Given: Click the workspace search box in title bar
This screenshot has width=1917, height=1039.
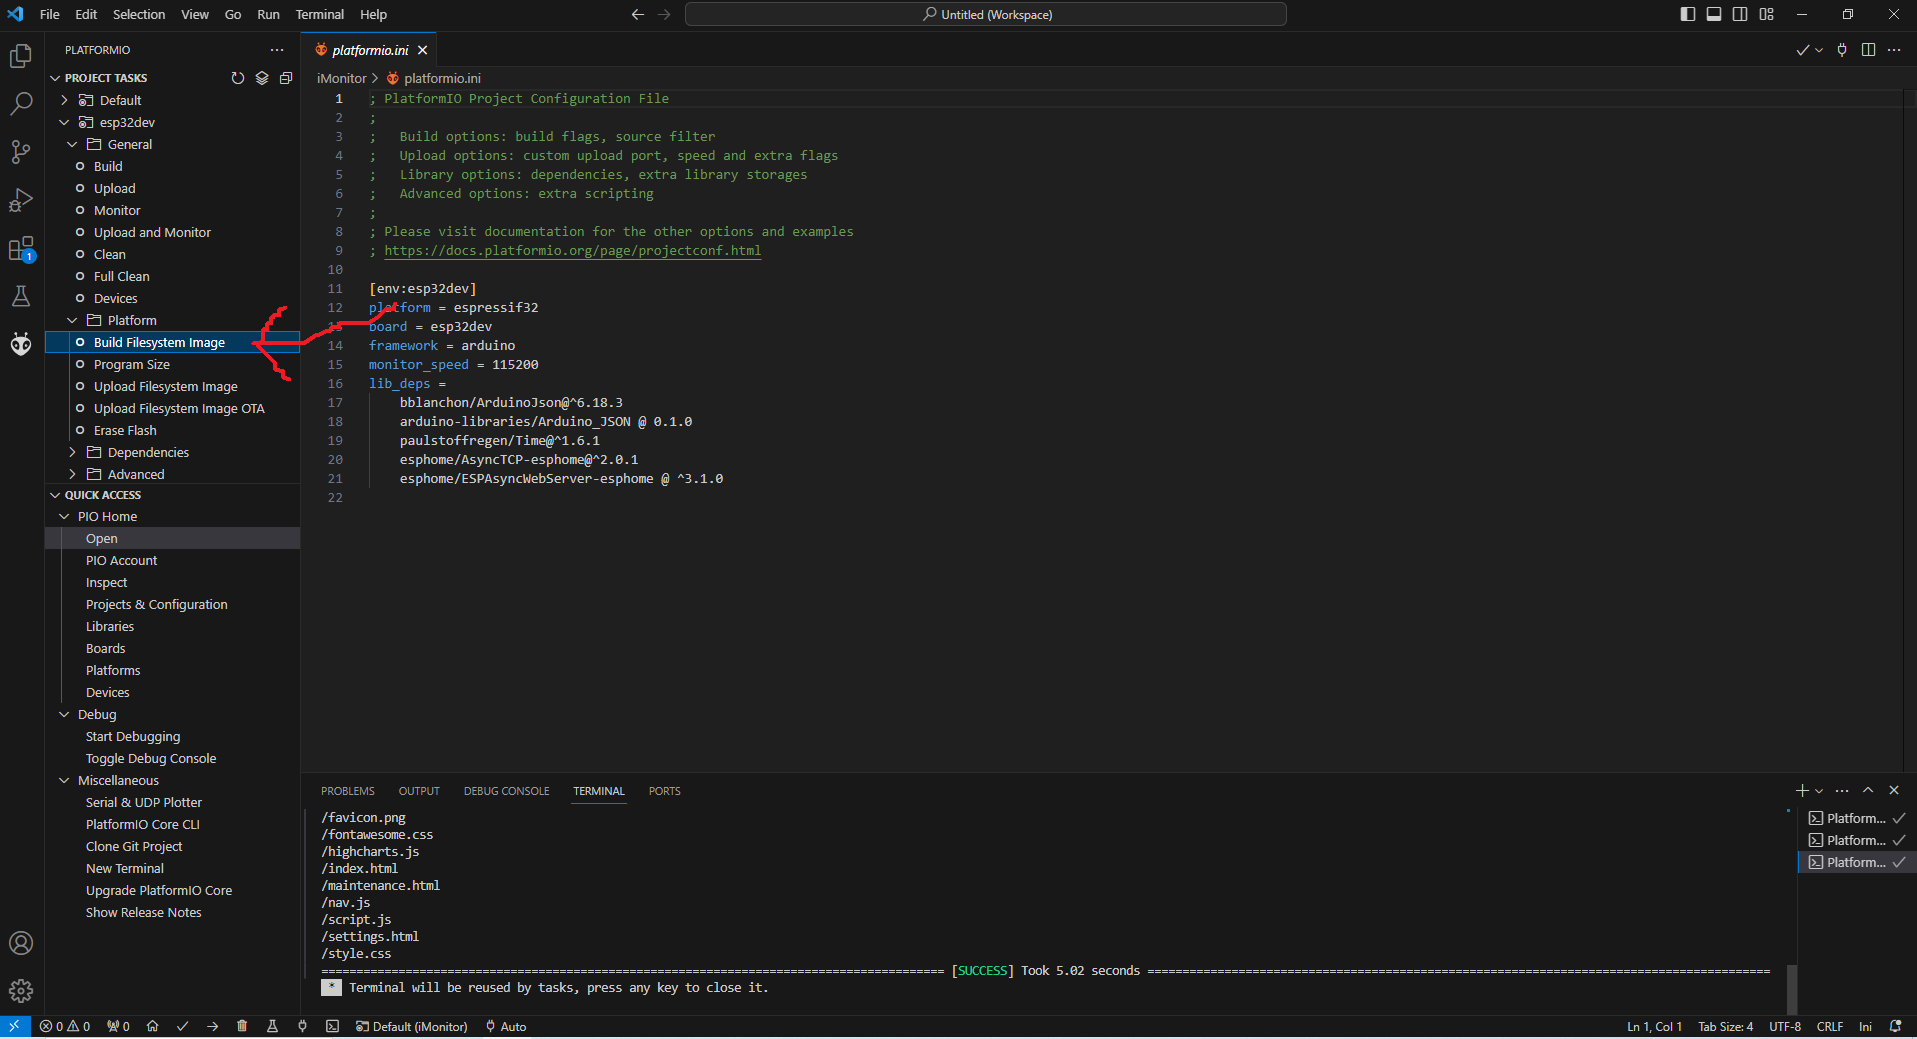Looking at the screenshot, I should pyautogui.click(x=985, y=14).
